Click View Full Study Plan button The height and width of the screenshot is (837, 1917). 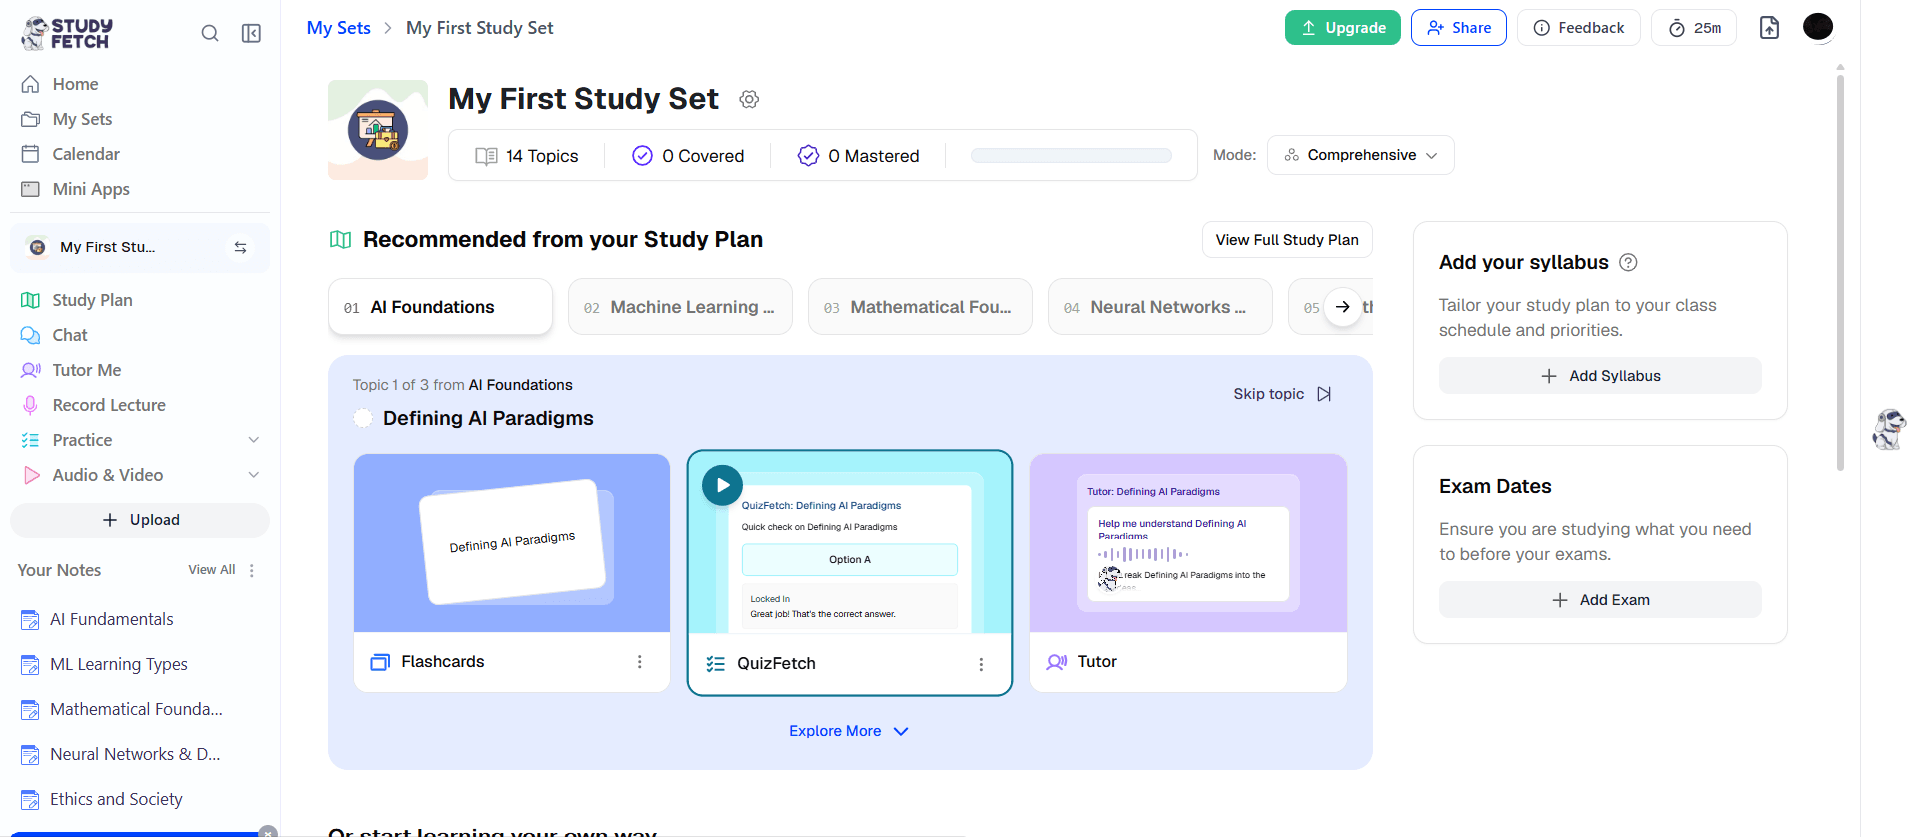(1287, 240)
